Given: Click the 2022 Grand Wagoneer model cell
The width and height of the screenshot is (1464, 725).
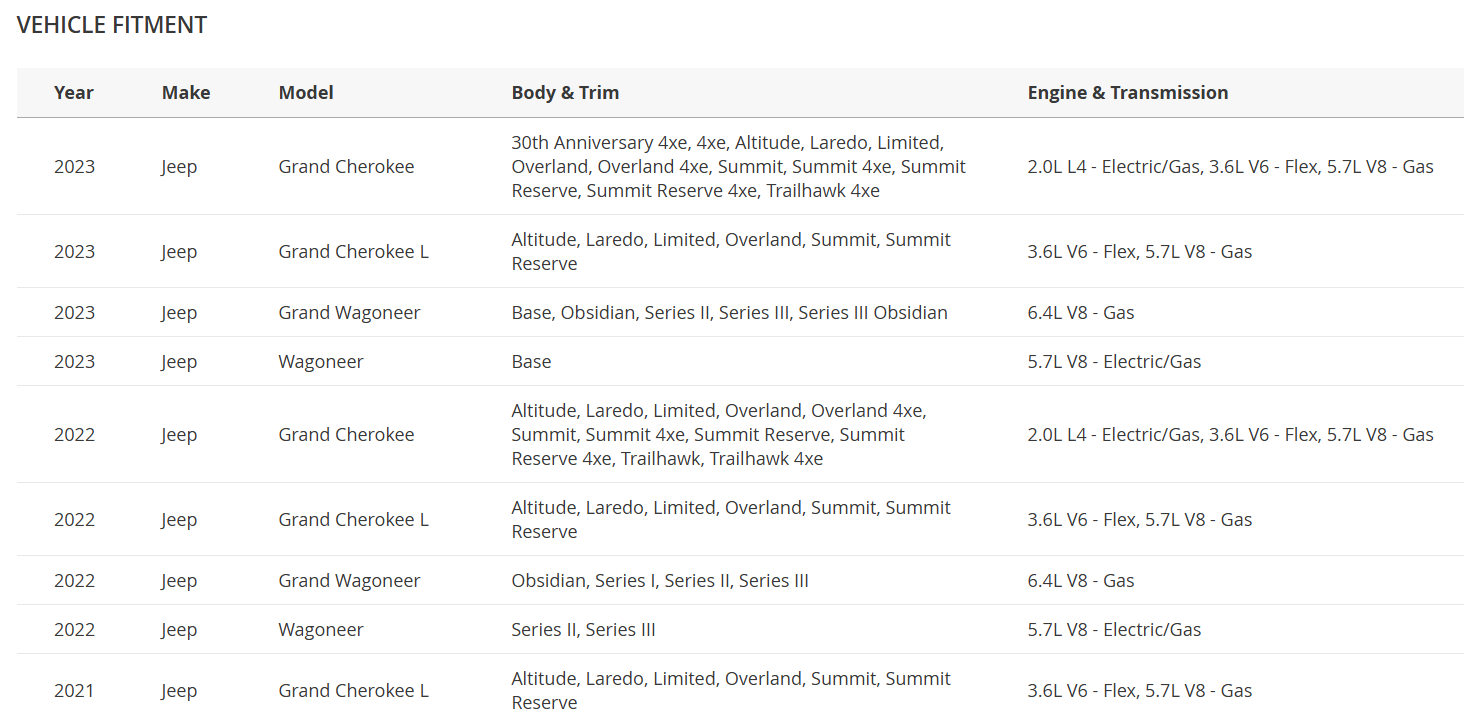Looking at the screenshot, I should click(349, 581).
